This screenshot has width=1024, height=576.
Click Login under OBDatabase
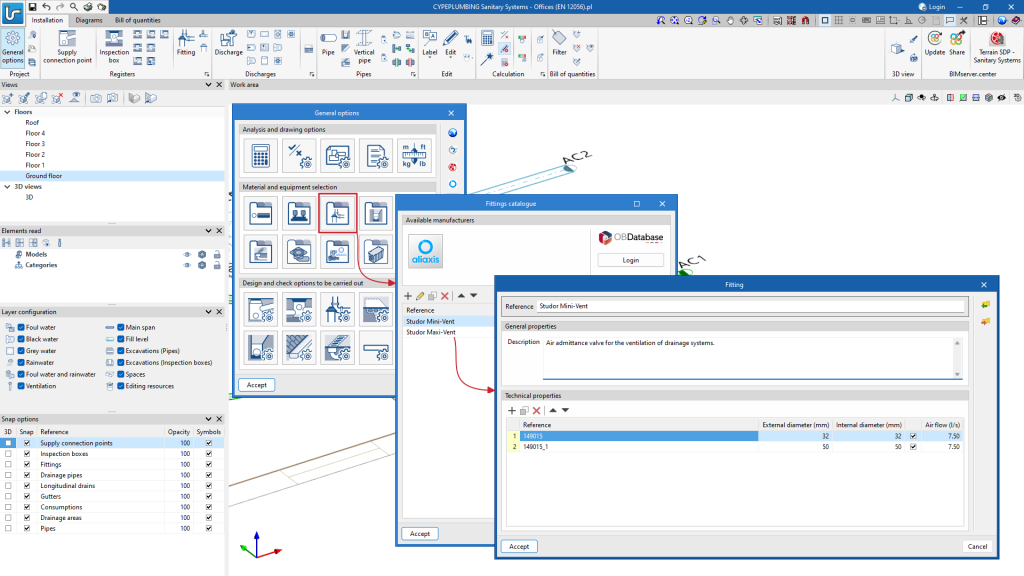click(x=631, y=260)
